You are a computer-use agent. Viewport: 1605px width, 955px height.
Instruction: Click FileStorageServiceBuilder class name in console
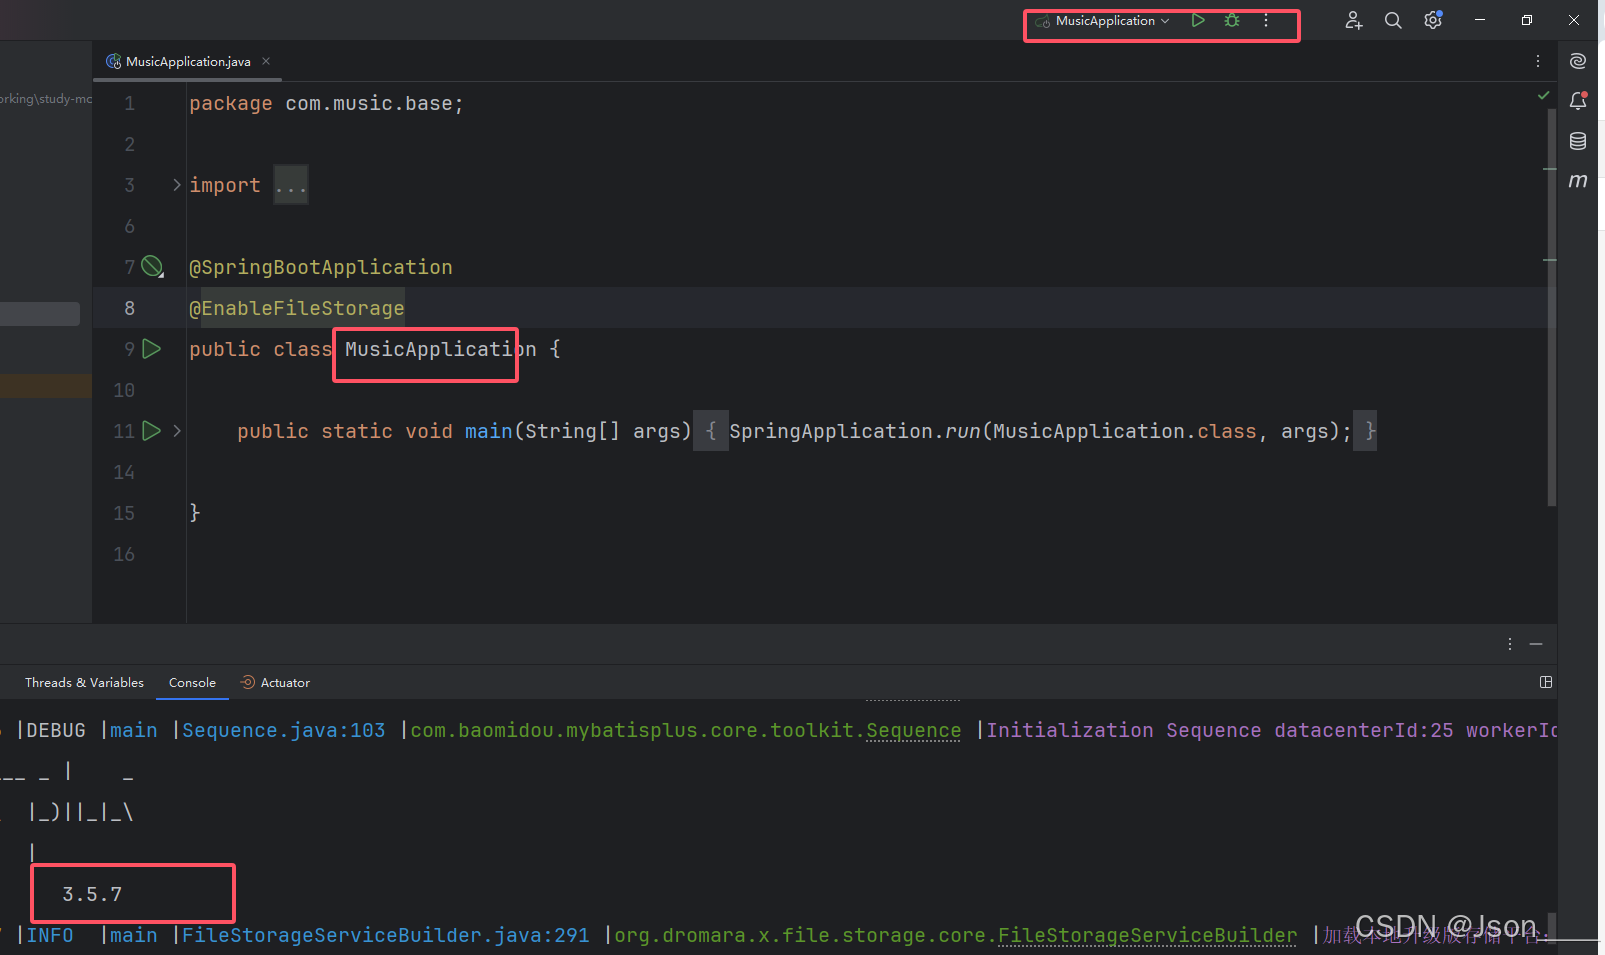click(x=1147, y=936)
